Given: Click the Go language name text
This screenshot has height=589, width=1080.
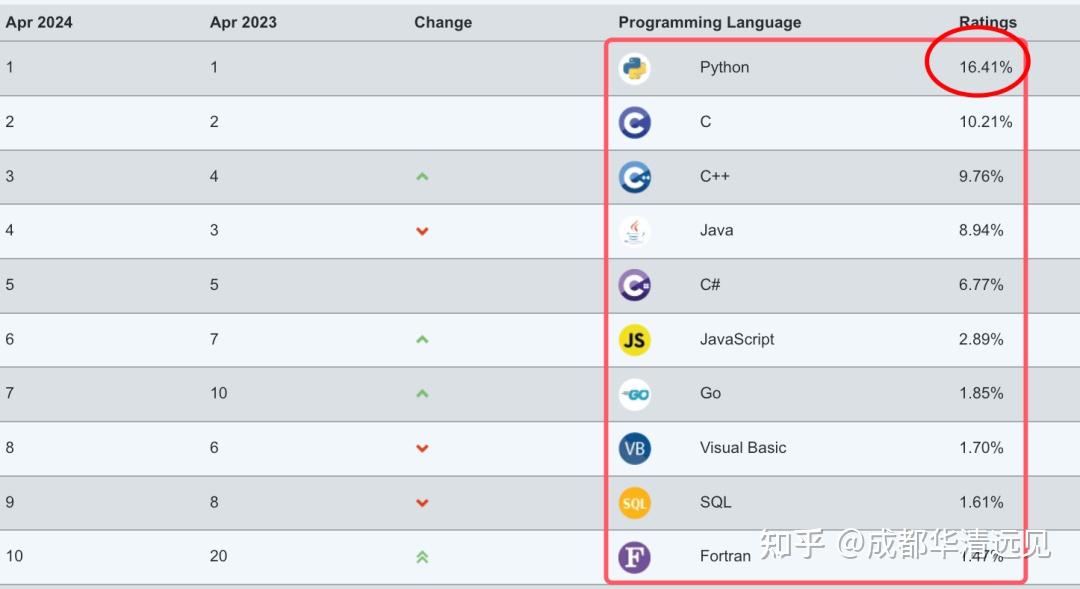Looking at the screenshot, I should pos(710,393).
